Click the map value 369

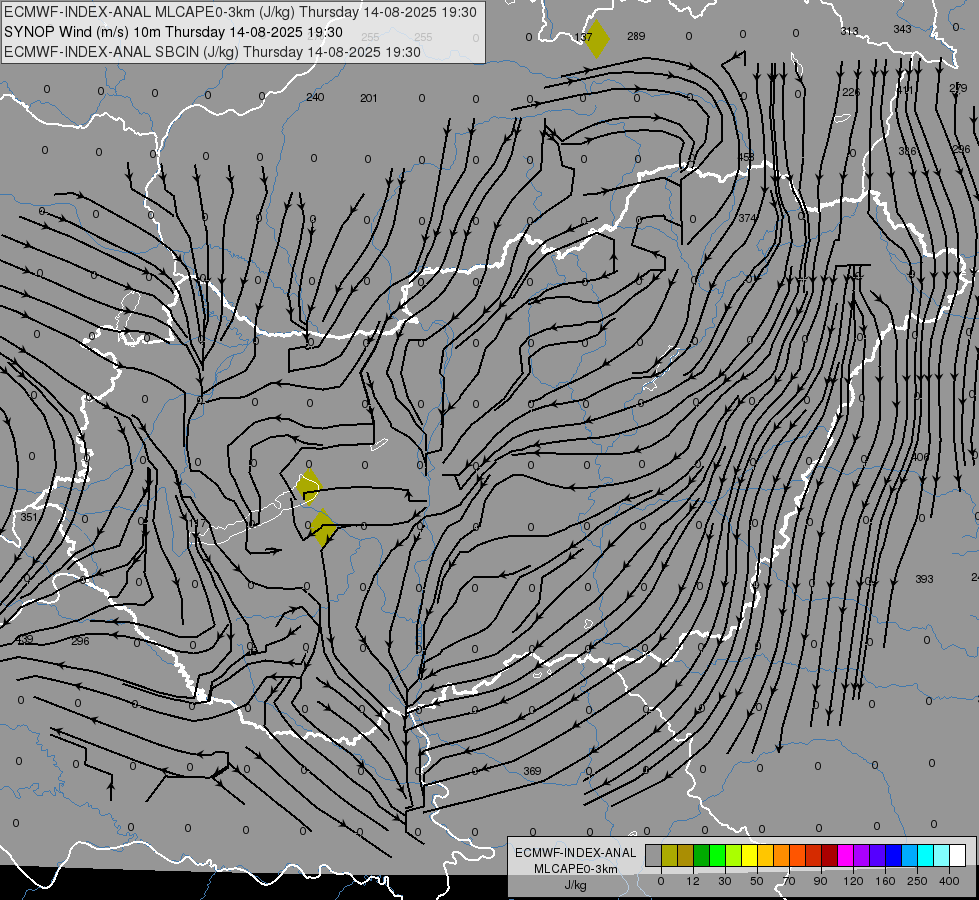532,771
